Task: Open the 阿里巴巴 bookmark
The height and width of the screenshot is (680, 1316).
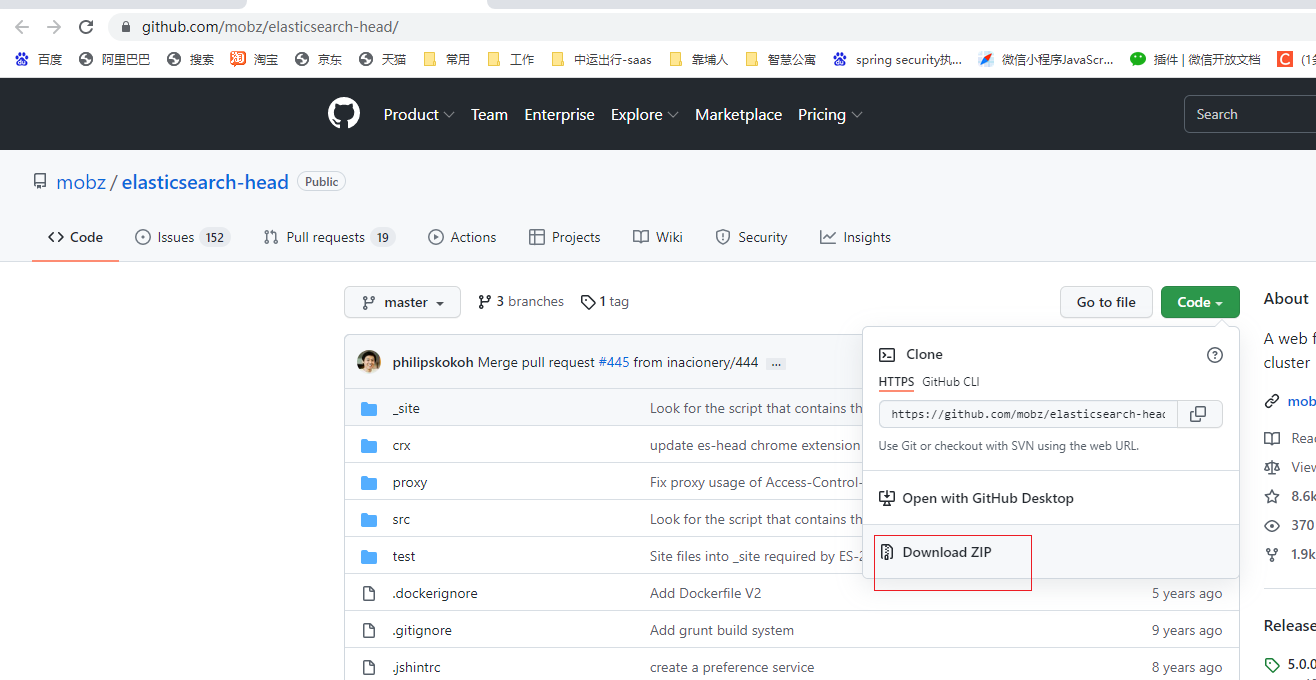Action: (114, 59)
